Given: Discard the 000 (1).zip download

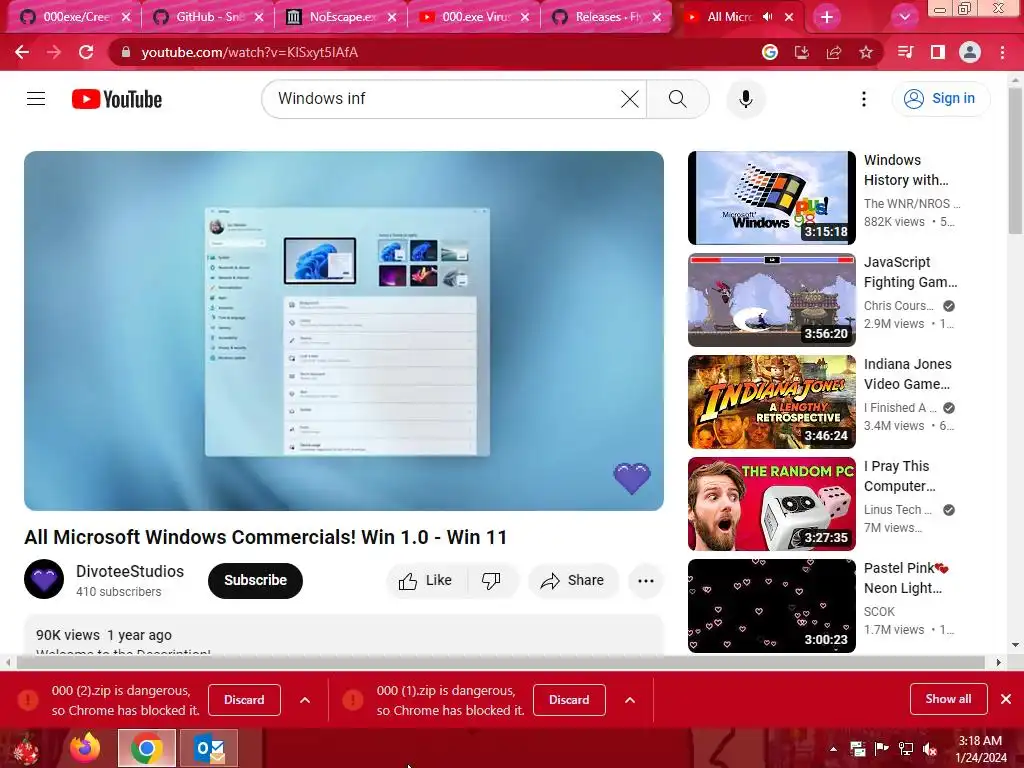Looking at the screenshot, I should pyautogui.click(x=569, y=700).
